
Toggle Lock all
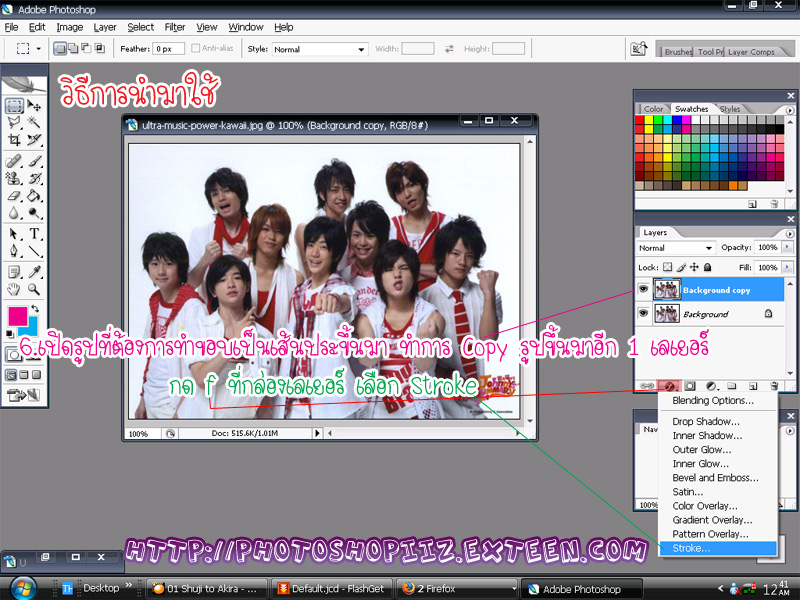[x=707, y=267]
